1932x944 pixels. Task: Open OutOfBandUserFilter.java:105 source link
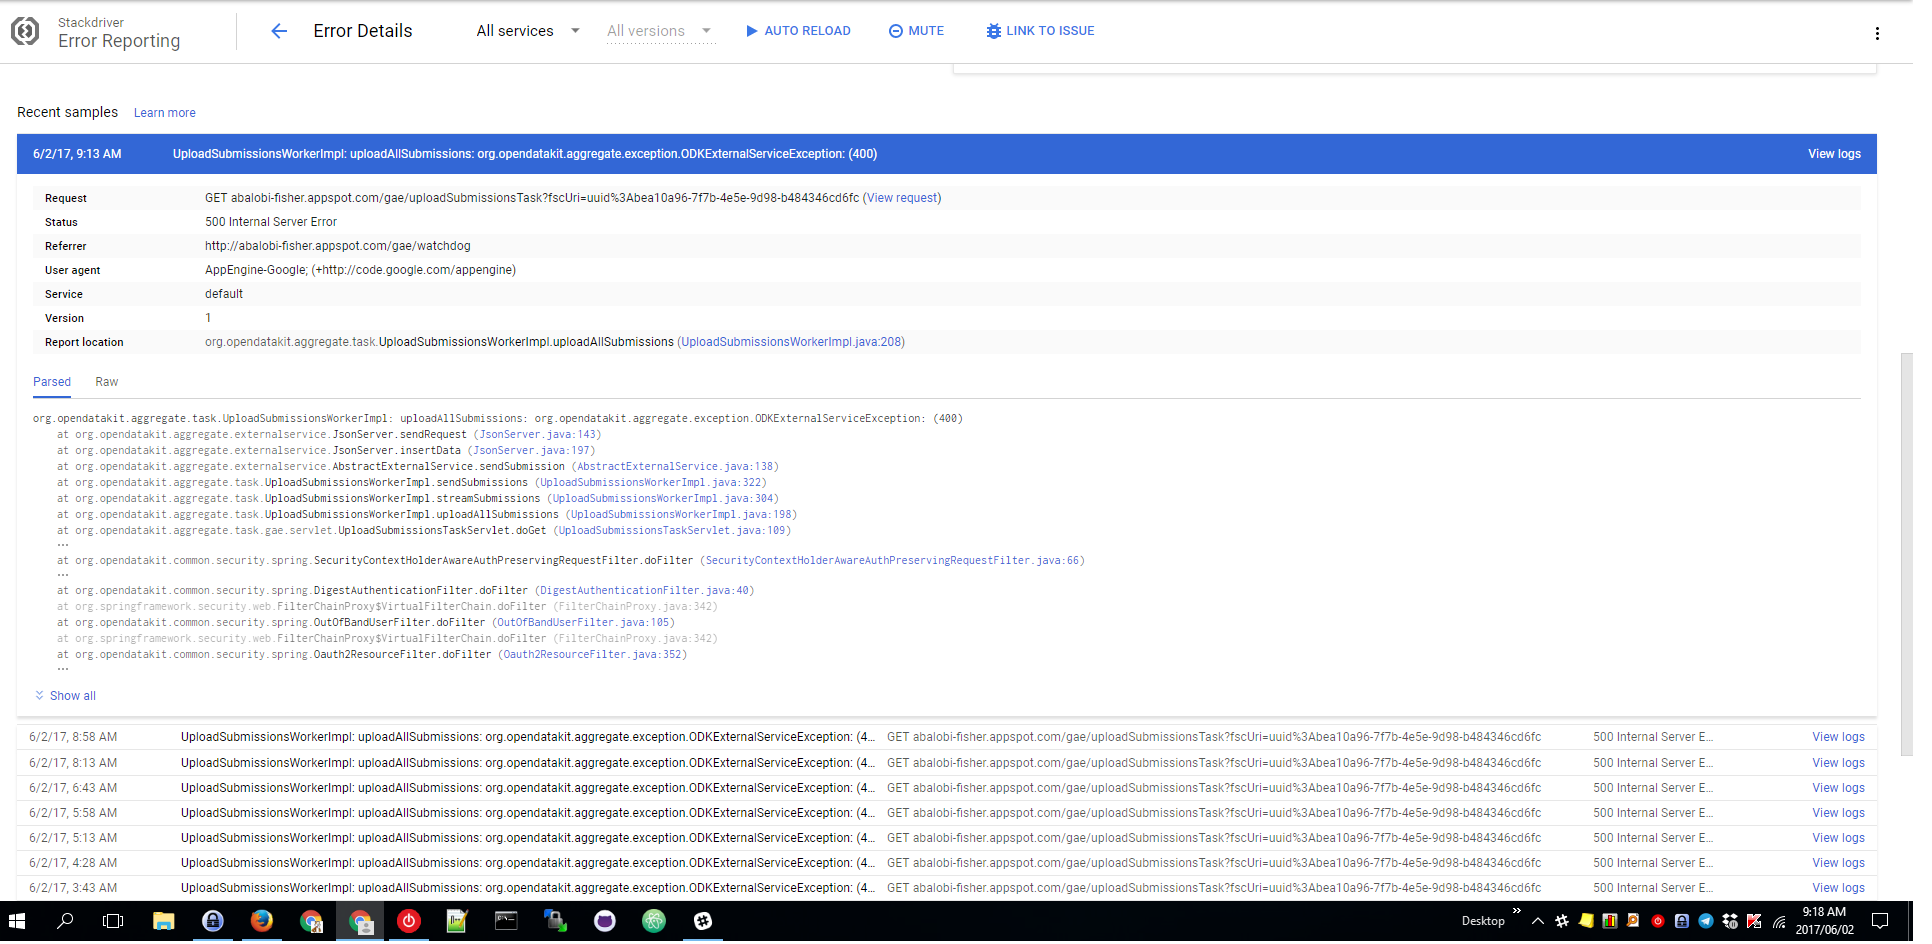(583, 623)
